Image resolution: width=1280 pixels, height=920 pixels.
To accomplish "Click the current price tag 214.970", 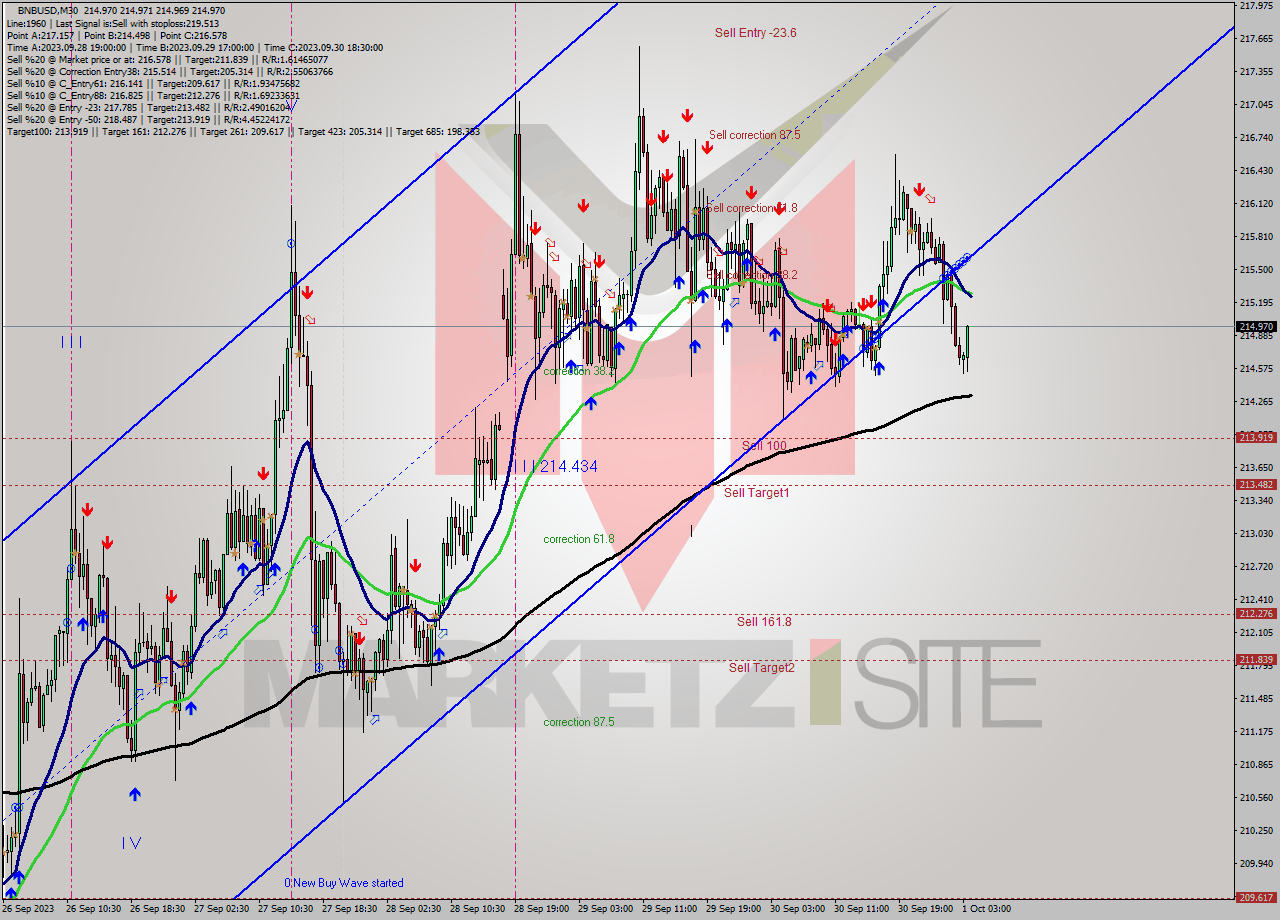I will coord(1256,326).
